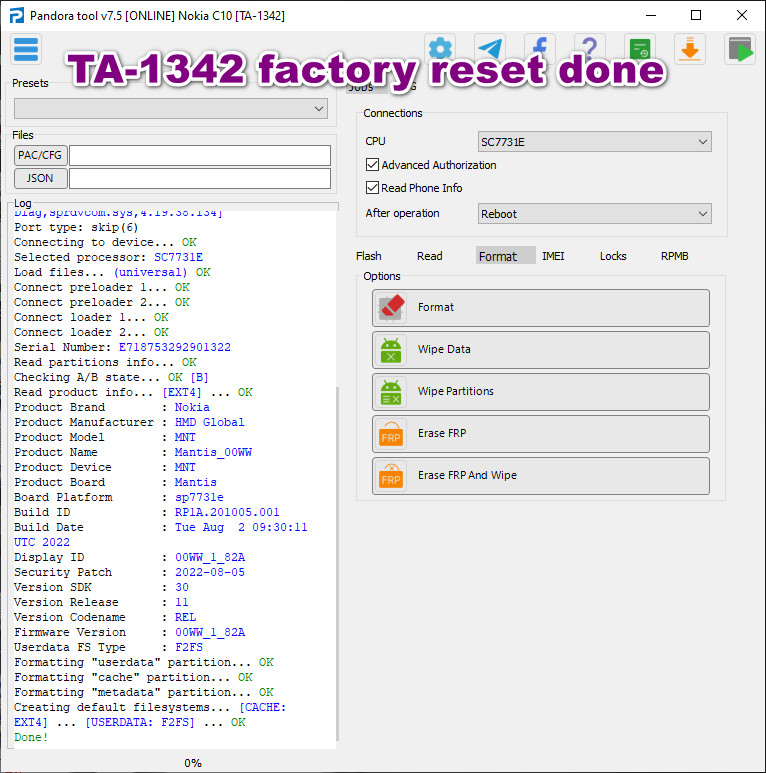766x773 pixels.
Task: Click Board Platform value sp7731e
Action: 199,497
